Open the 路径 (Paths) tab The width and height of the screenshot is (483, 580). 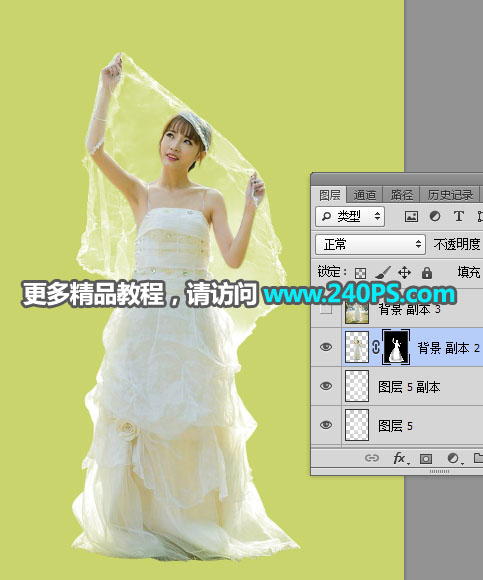point(401,195)
